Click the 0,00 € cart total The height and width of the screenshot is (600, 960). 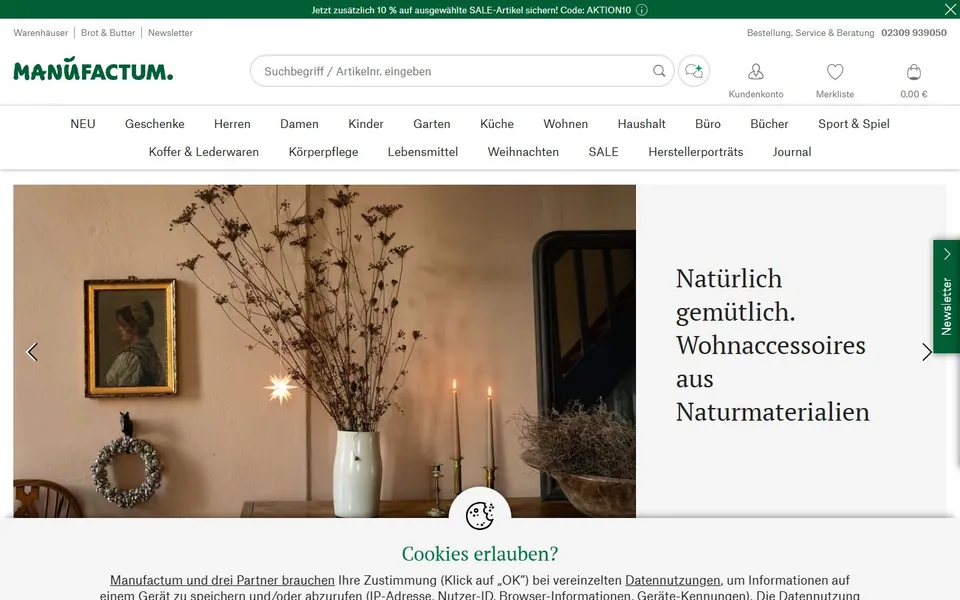pos(913,94)
